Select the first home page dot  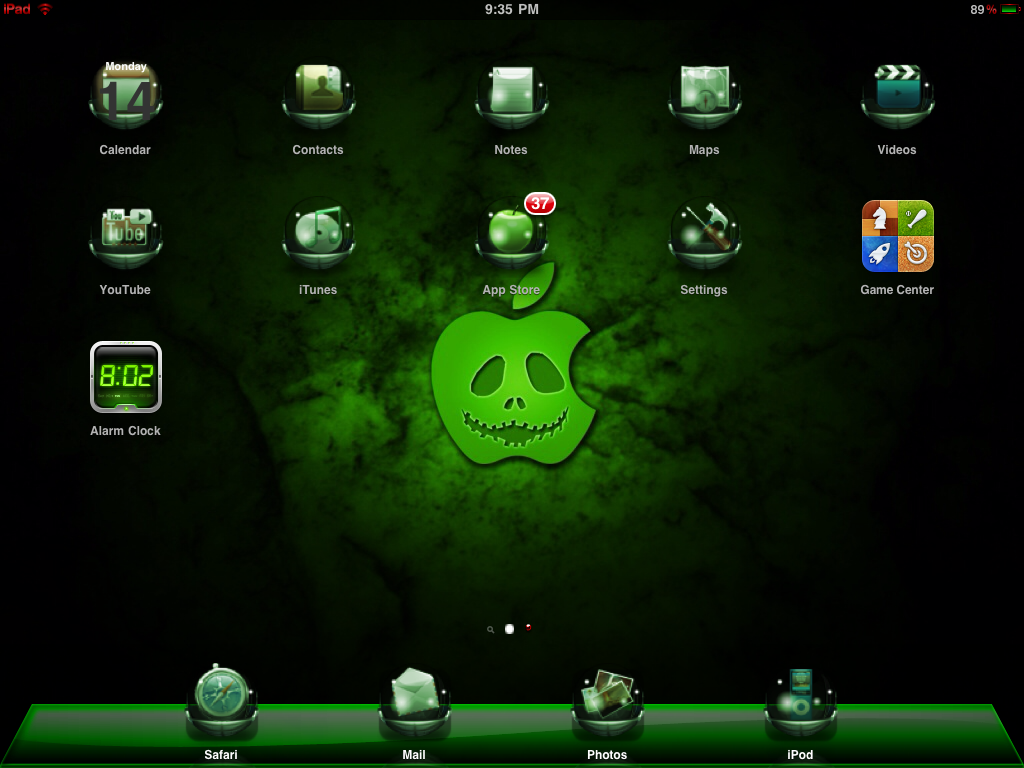click(509, 629)
